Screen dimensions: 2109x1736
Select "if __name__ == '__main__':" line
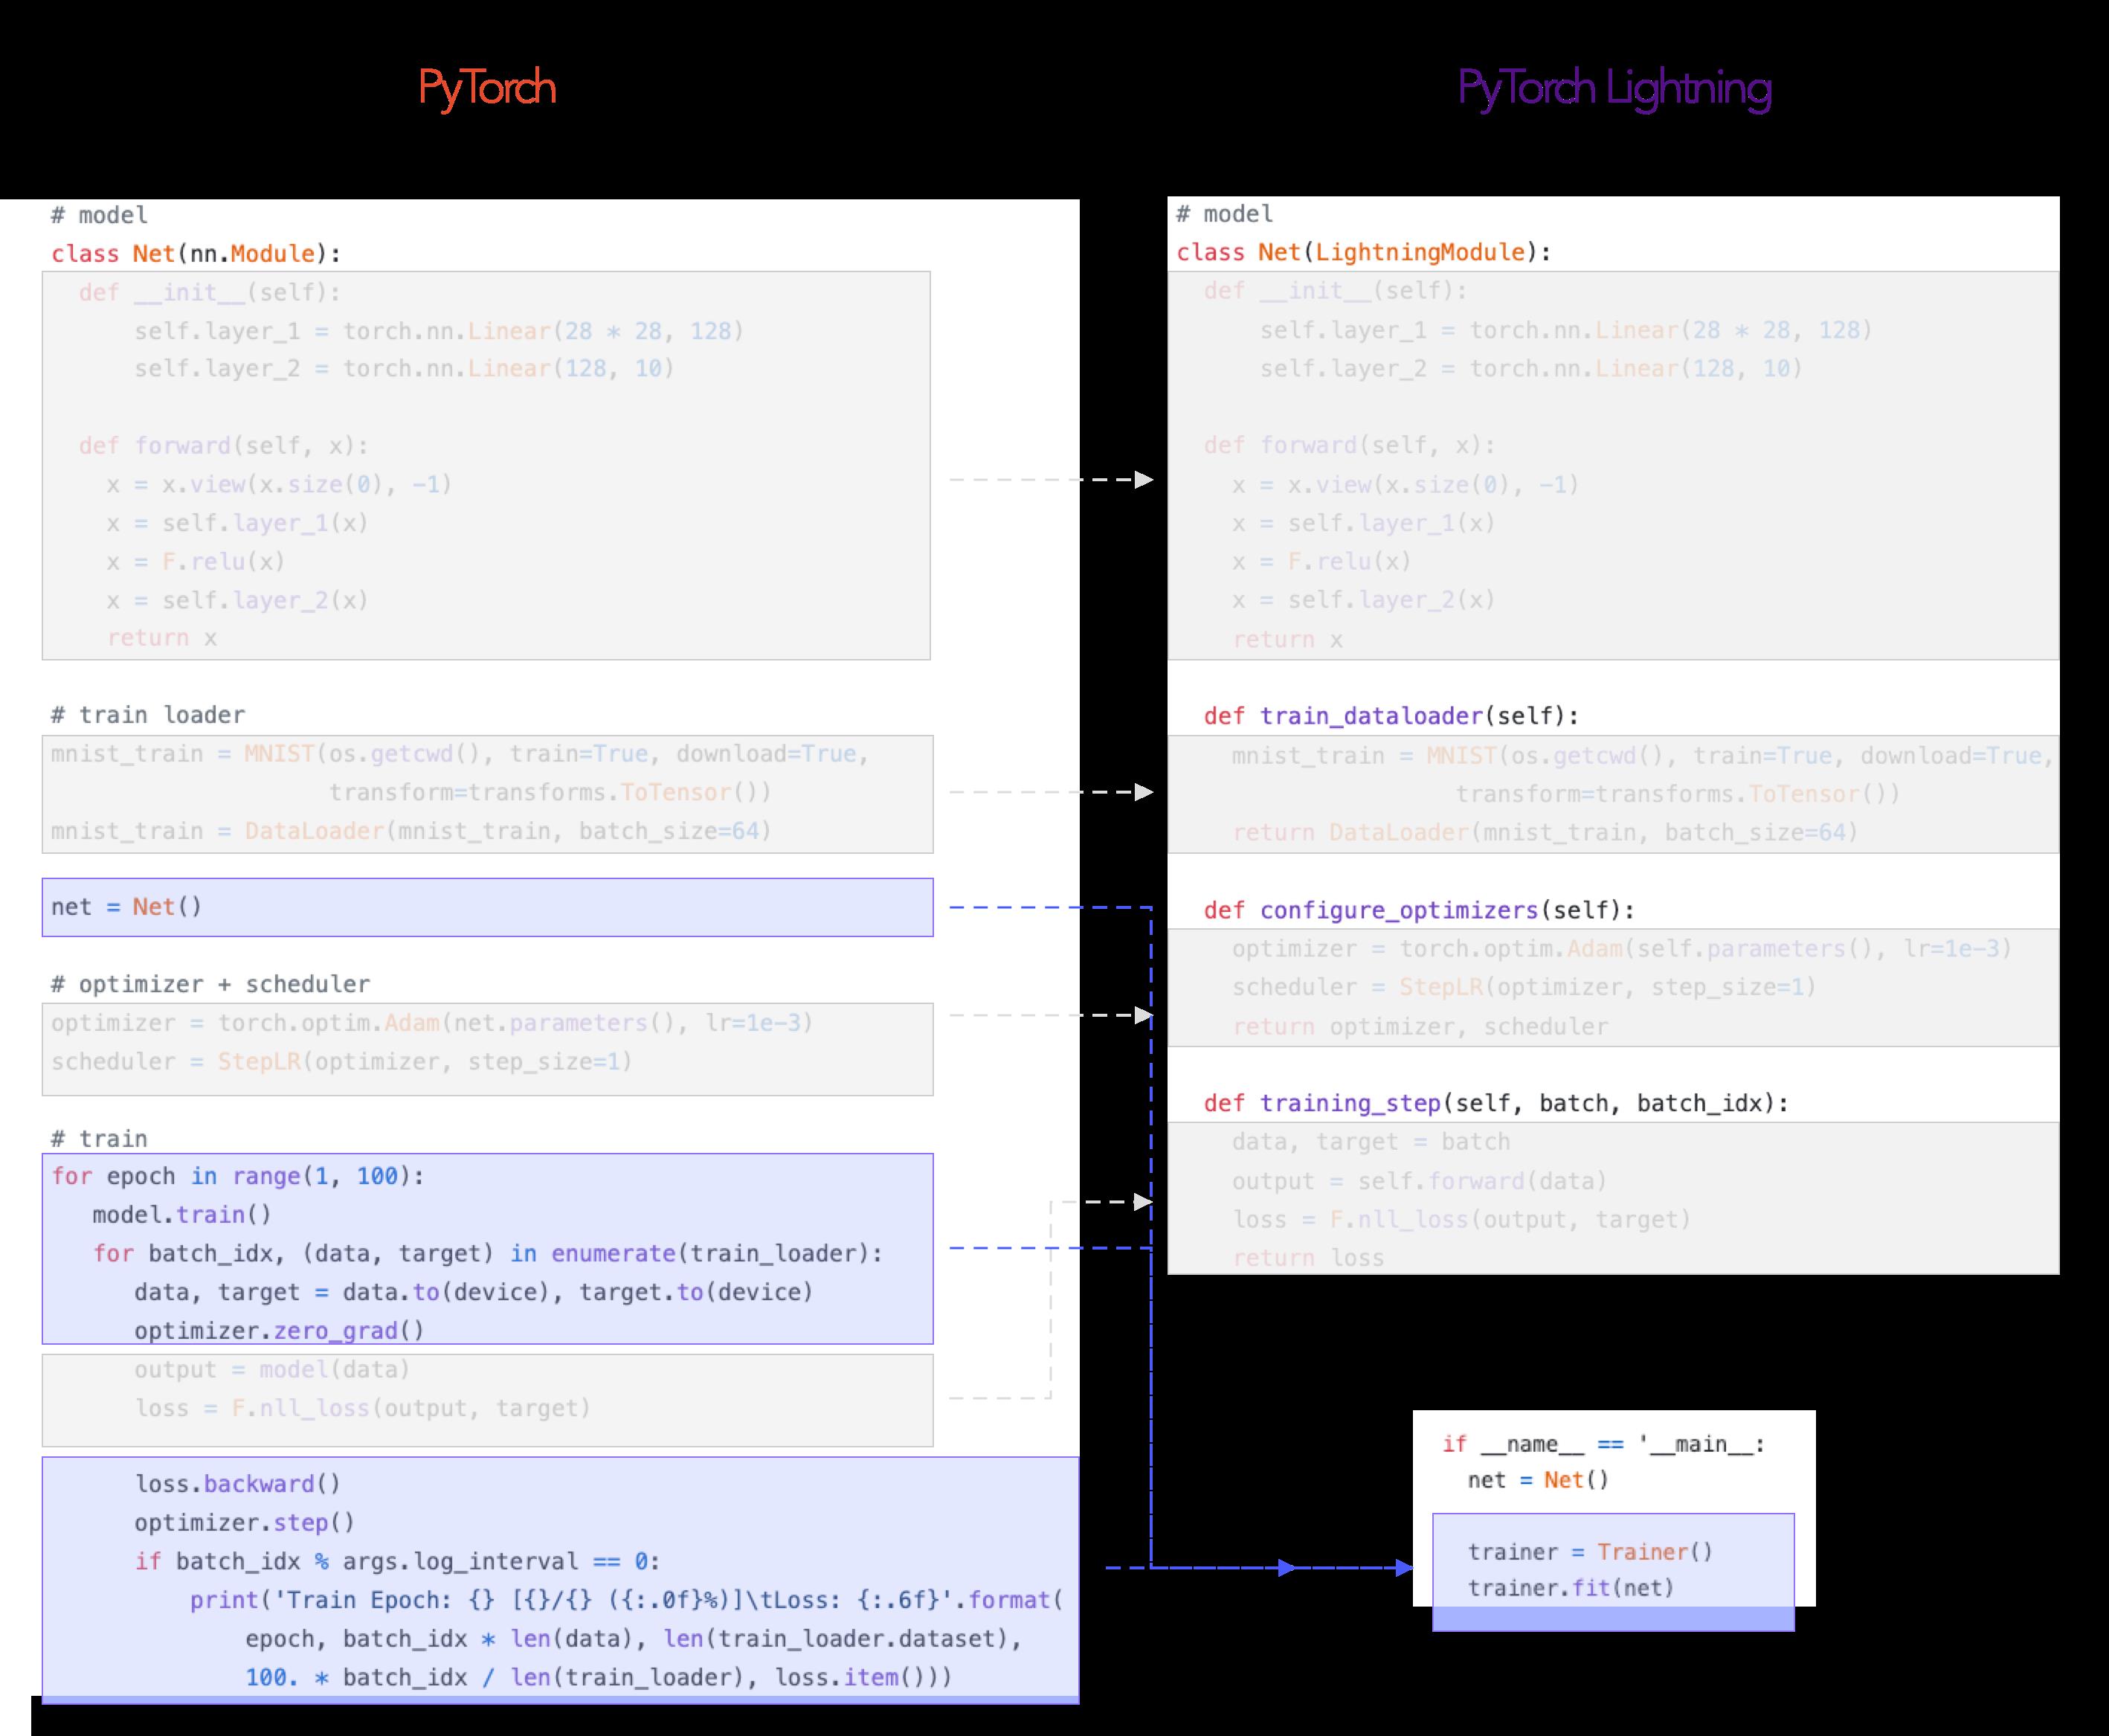(x=1604, y=1445)
